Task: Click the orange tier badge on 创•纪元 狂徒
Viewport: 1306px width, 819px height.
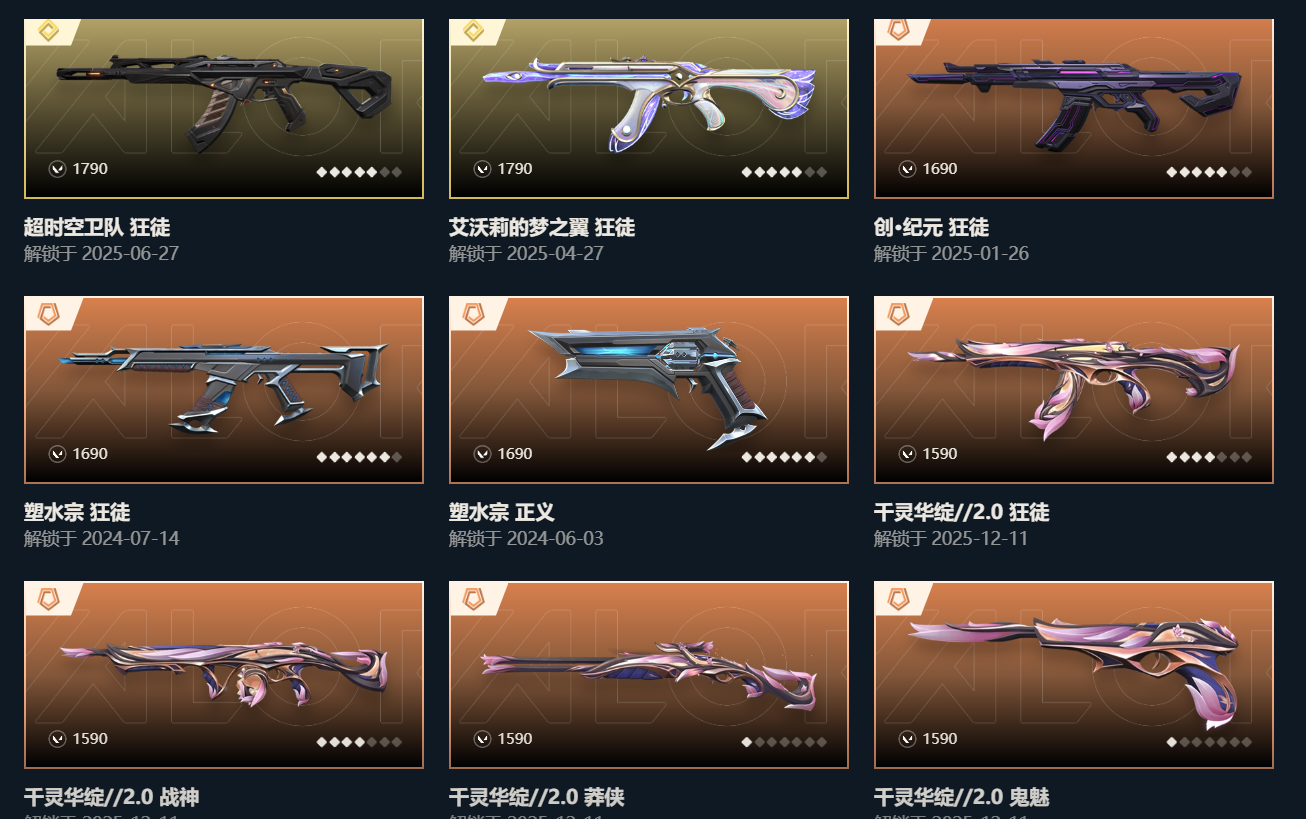Action: point(898,31)
